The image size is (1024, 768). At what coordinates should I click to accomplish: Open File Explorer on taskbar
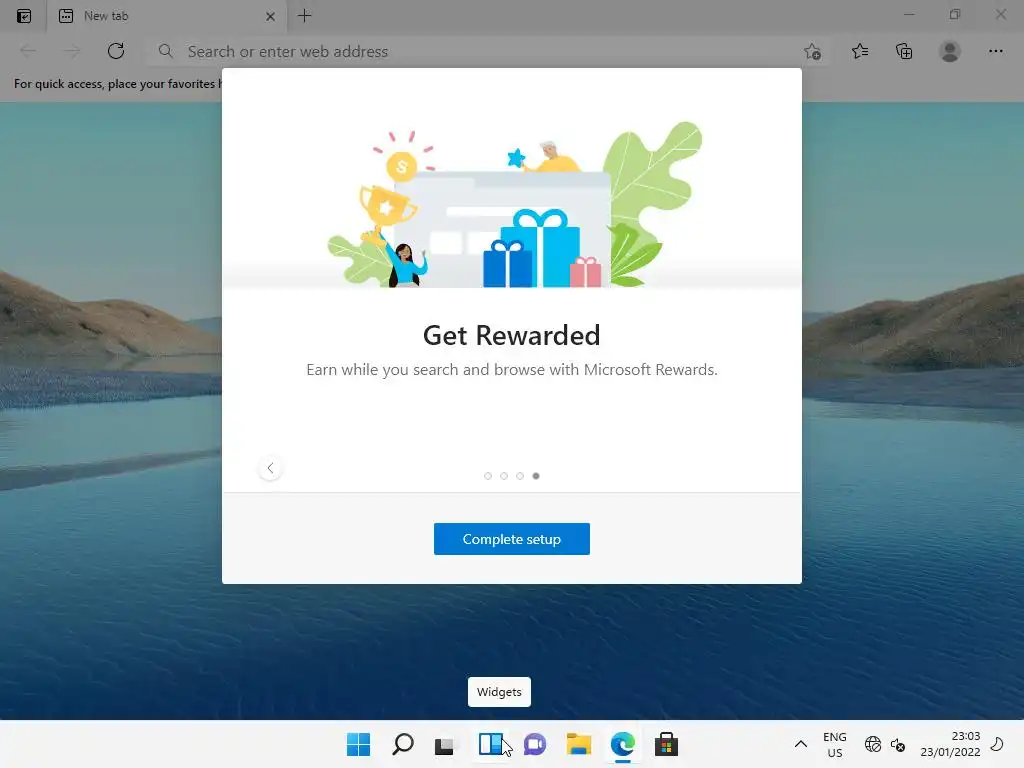tap(579, 744)
